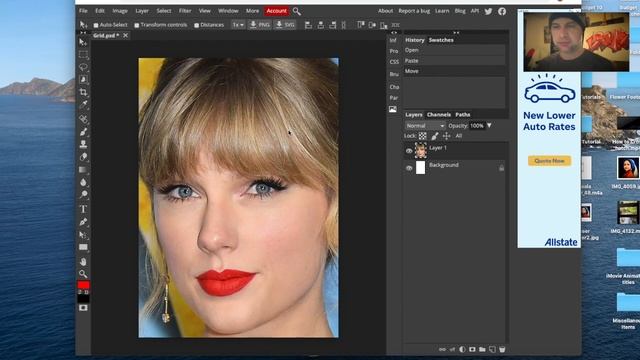Toggle lock image pixels brush icon
Screen dimensions: 640x360
point(435,136)
